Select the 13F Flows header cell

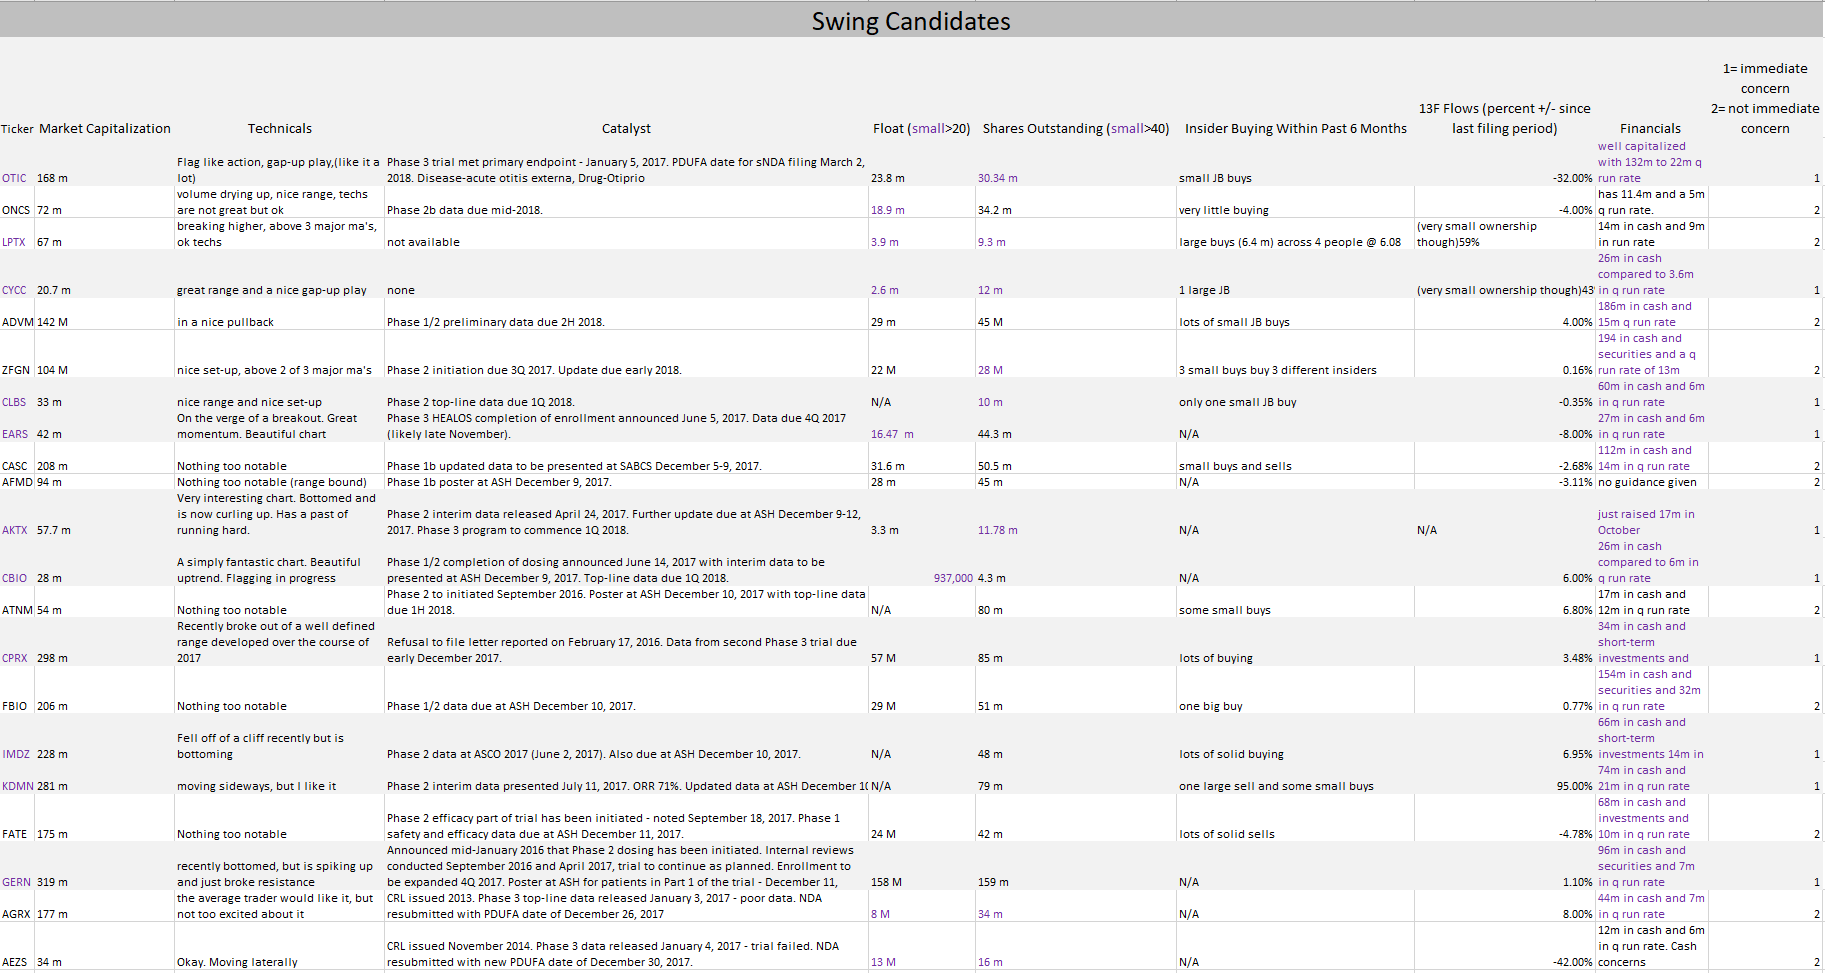(1505, 118)
